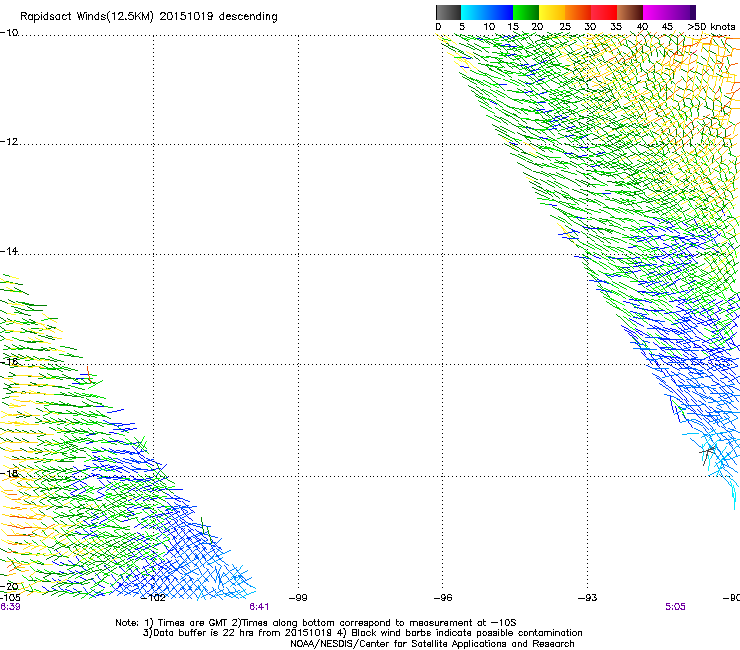The height and width of the screenshot is (650, 740).
Task: Click the '-102' longitude axis label
Action: tap(153, 598)
